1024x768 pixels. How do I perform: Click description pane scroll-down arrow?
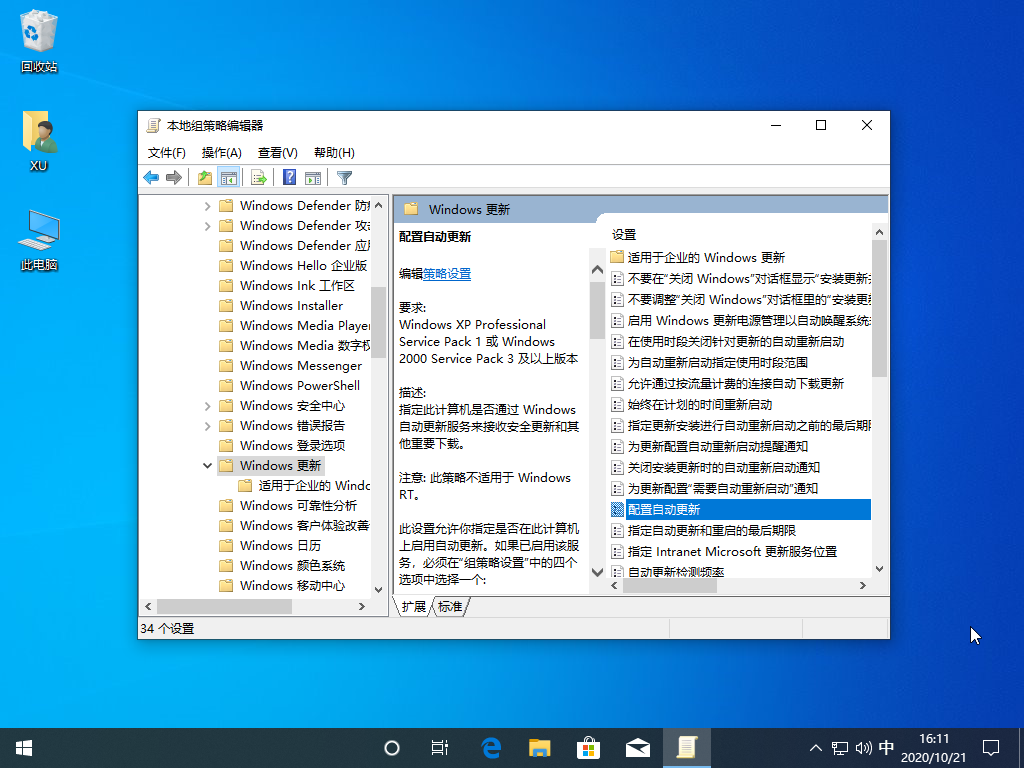point(597,572)
